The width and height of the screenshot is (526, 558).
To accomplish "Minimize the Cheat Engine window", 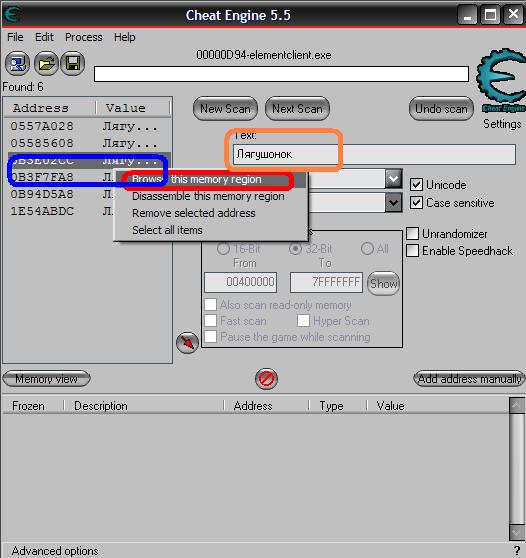I will 467,15.
